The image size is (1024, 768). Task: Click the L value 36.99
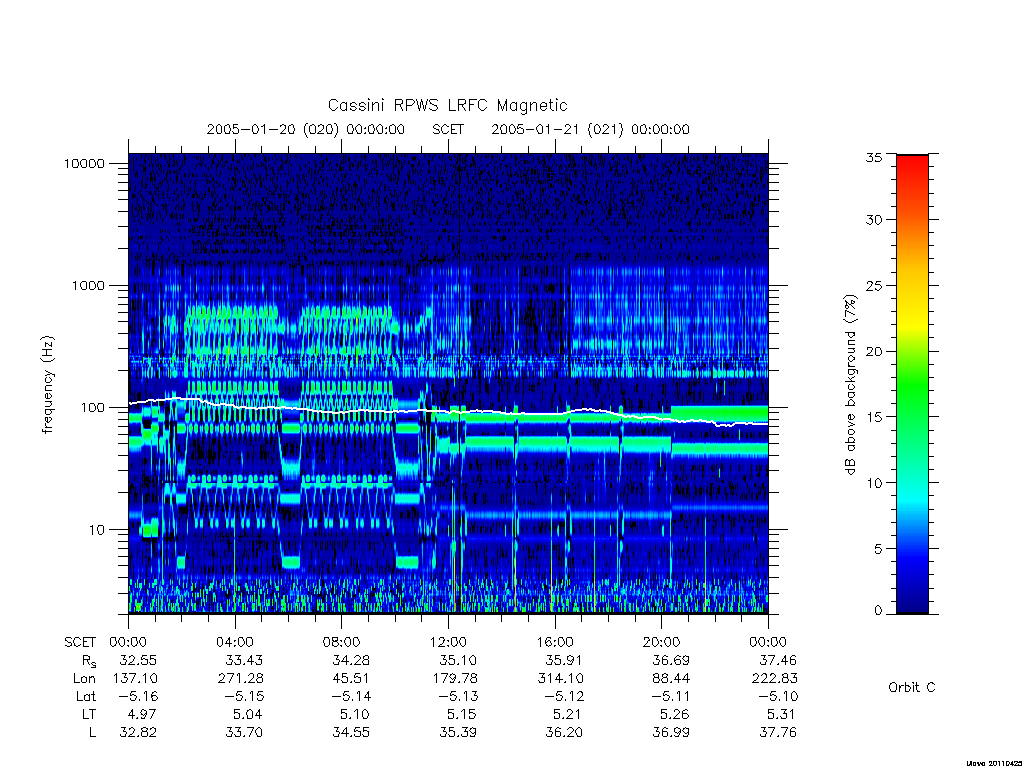(671, 733)
